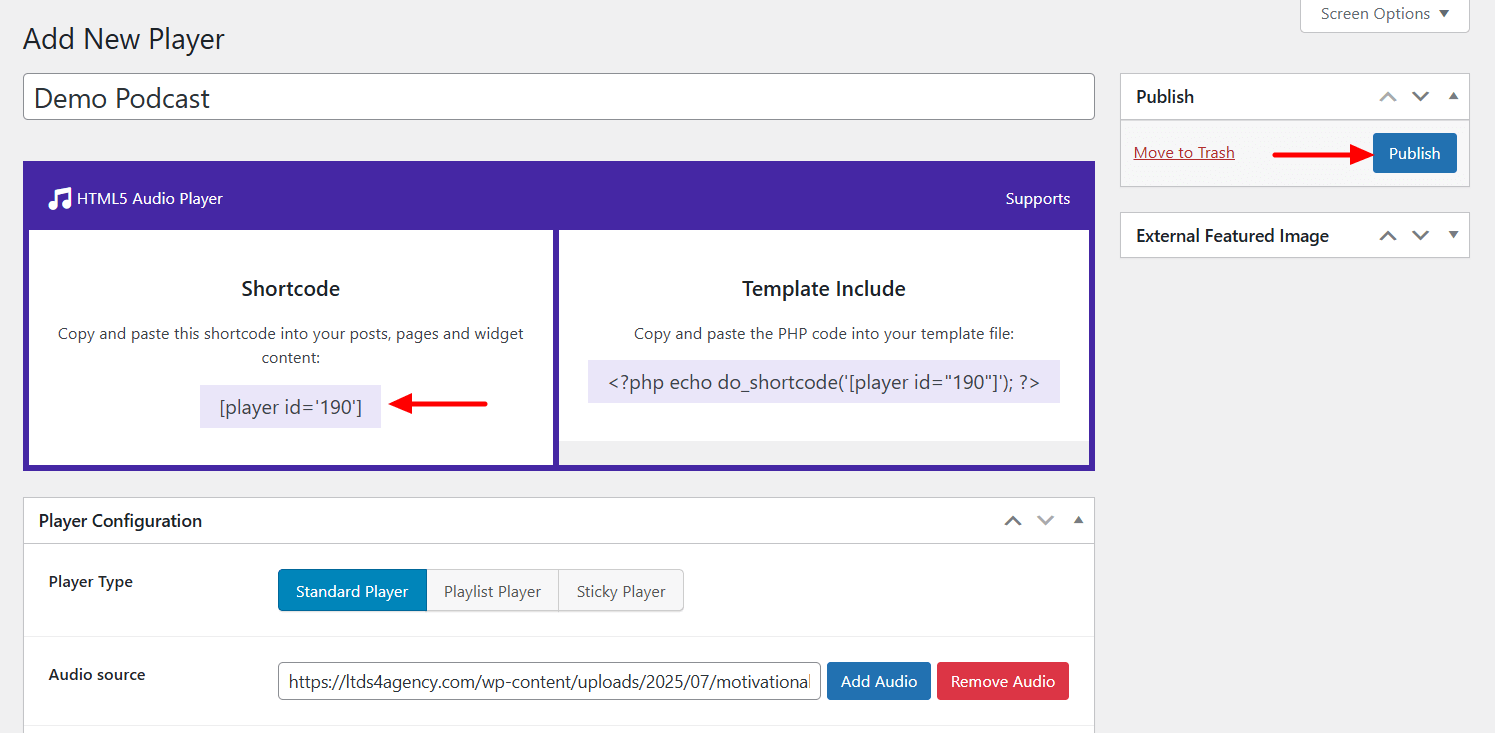Move Player Configuration panel up

click(1013, 521)
